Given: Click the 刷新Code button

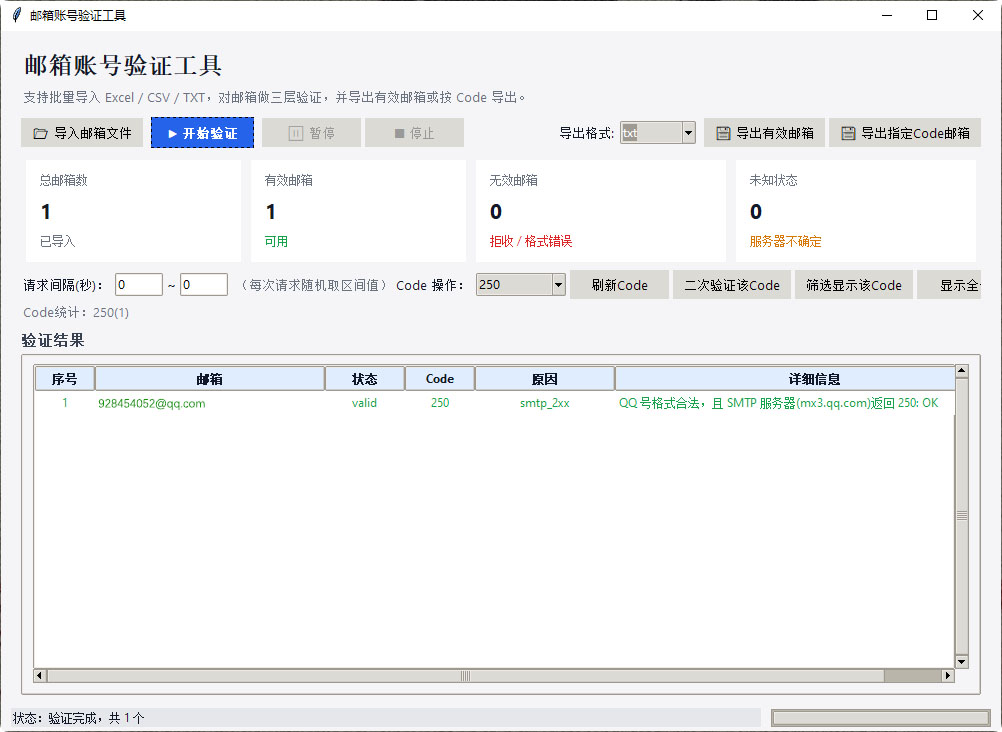Looking at the screenshot, I should point(618,284).
